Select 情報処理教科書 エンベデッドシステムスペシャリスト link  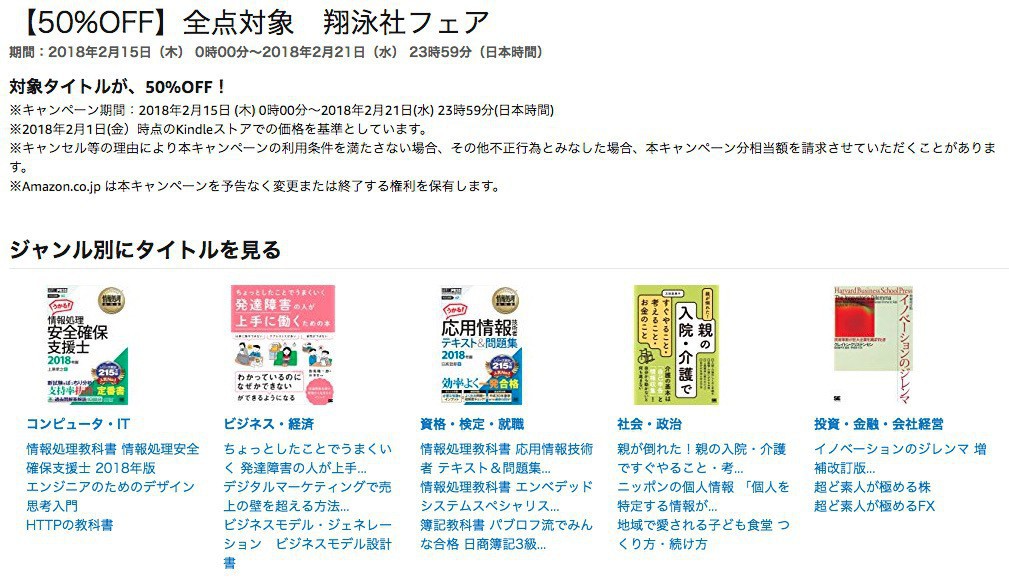point(506,497)
